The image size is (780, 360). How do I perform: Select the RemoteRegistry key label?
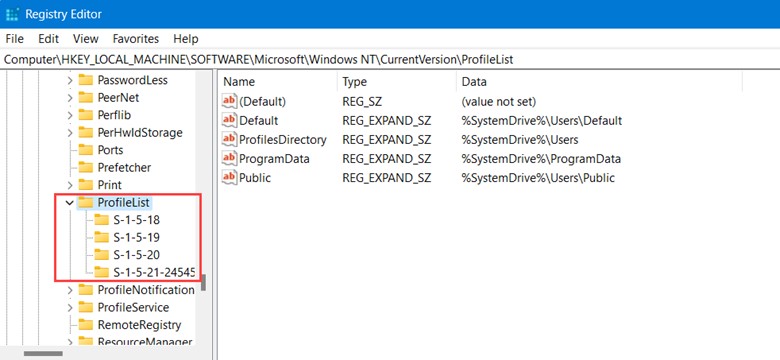click(139, 325)
